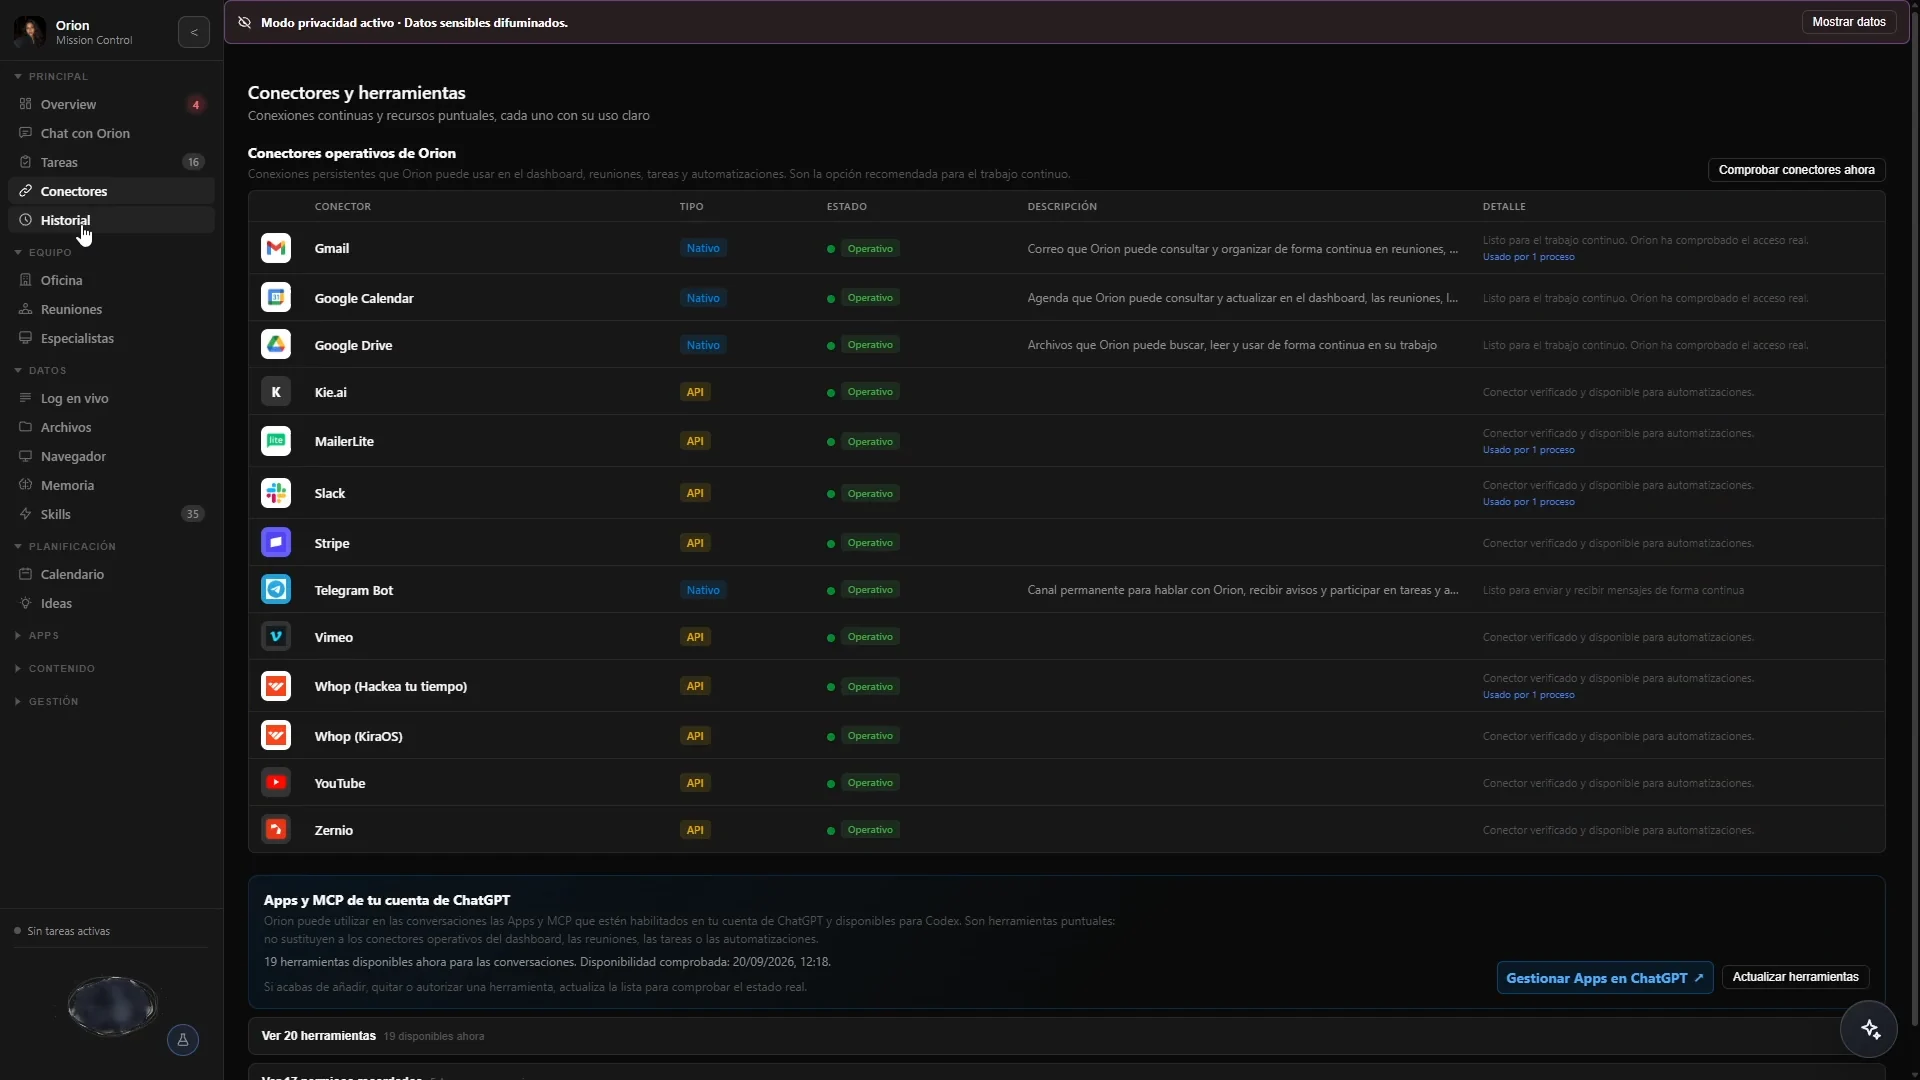The height and width of the screenshot is (1080, 1920).
Task: Click the Kie.ai connector icon
Action: coord(276,391)
